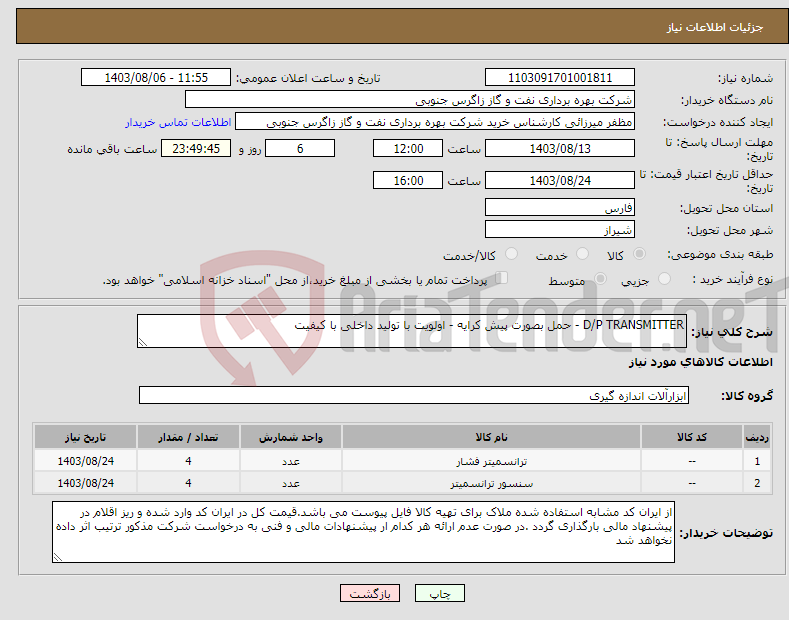
Task: Click the goods group field ابزارآلات اندازه گیری
Action: click(x=414, y=395)
